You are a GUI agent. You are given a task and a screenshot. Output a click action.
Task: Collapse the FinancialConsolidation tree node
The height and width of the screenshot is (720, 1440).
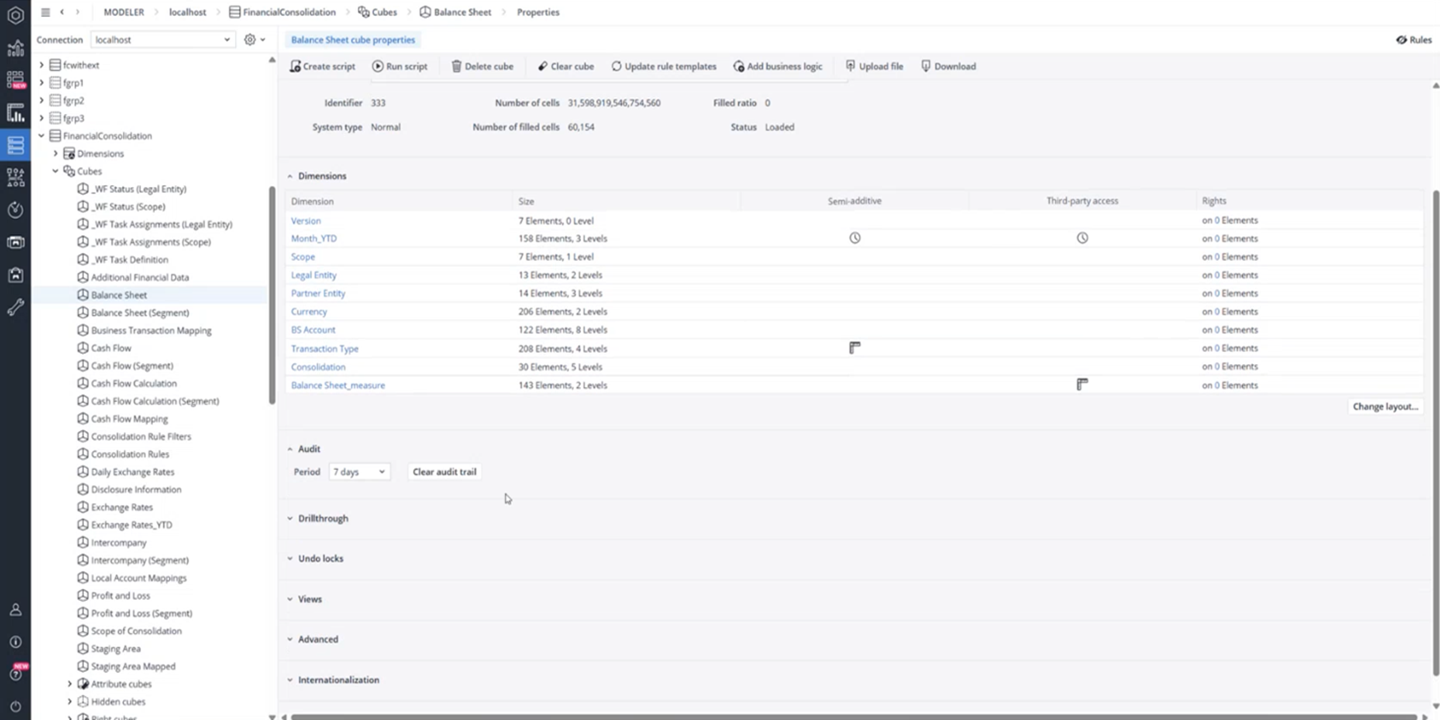pyautogui.click(x=42, y=136)
